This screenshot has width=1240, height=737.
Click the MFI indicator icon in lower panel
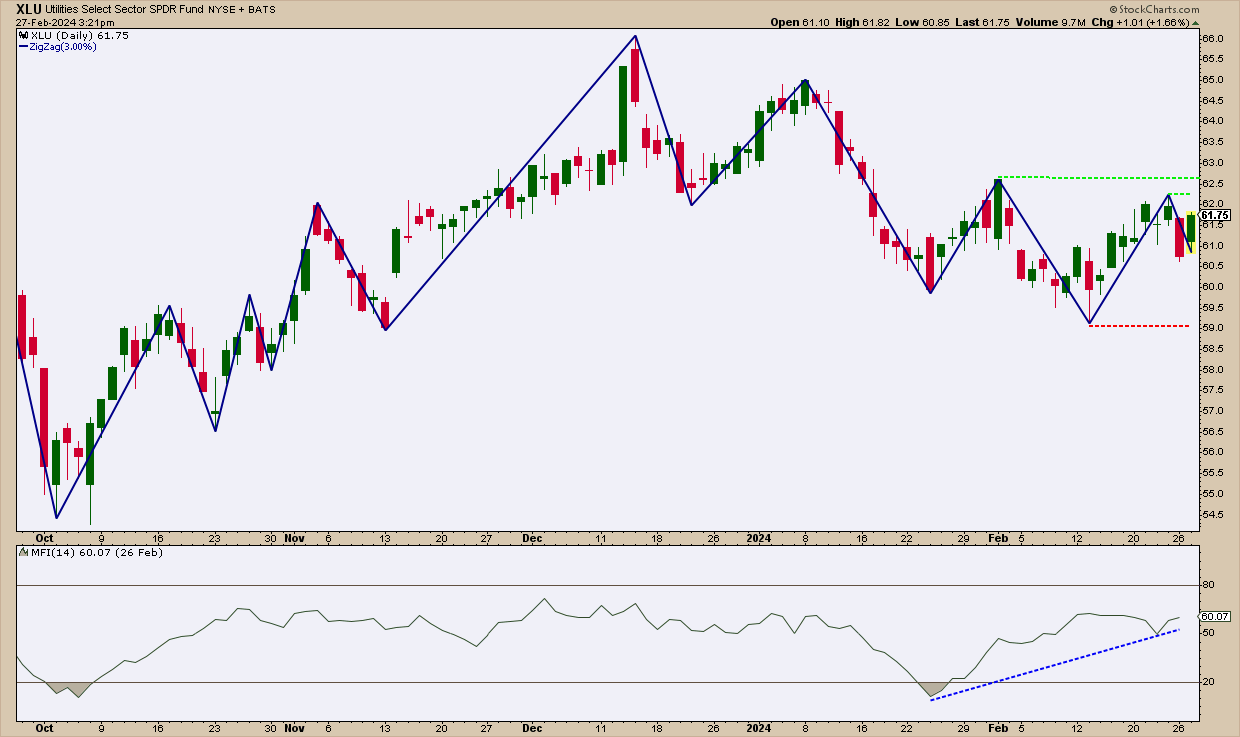click(24, 552)
